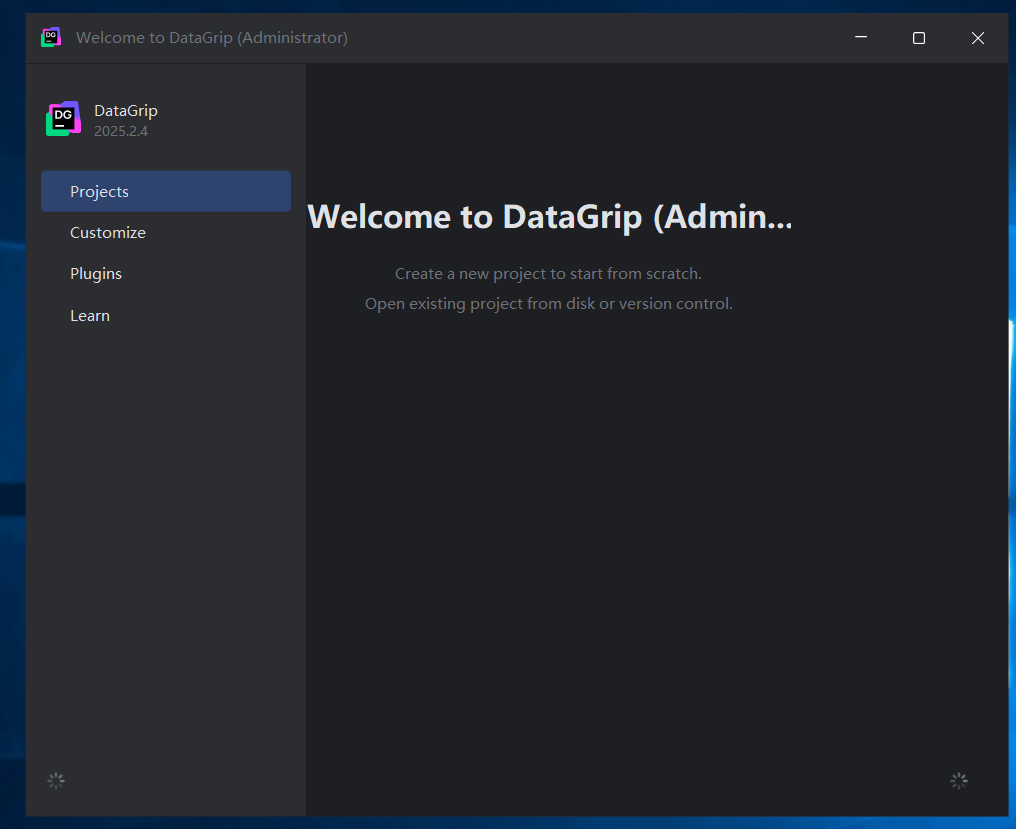This screenshot has width=1016, height=829.
Task: Click the loading spinner in the main panel
Action: (959, 781)
